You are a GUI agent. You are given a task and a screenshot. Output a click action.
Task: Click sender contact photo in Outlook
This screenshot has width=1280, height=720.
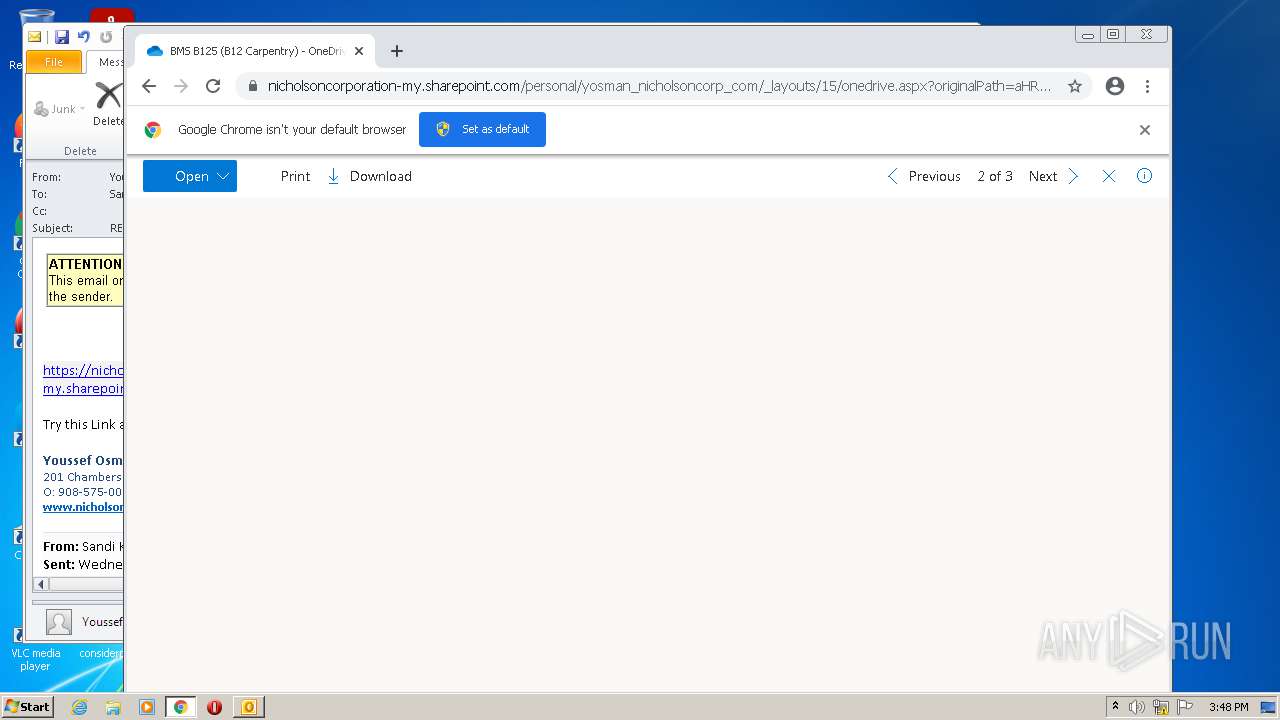(59, 622)
